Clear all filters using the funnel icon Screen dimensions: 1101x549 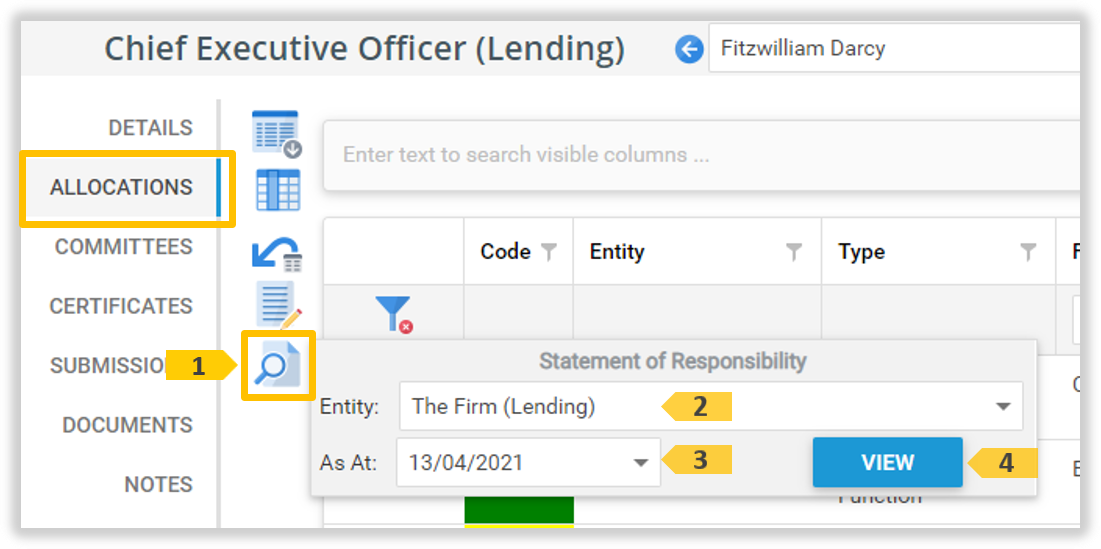[x=394, y=314]
